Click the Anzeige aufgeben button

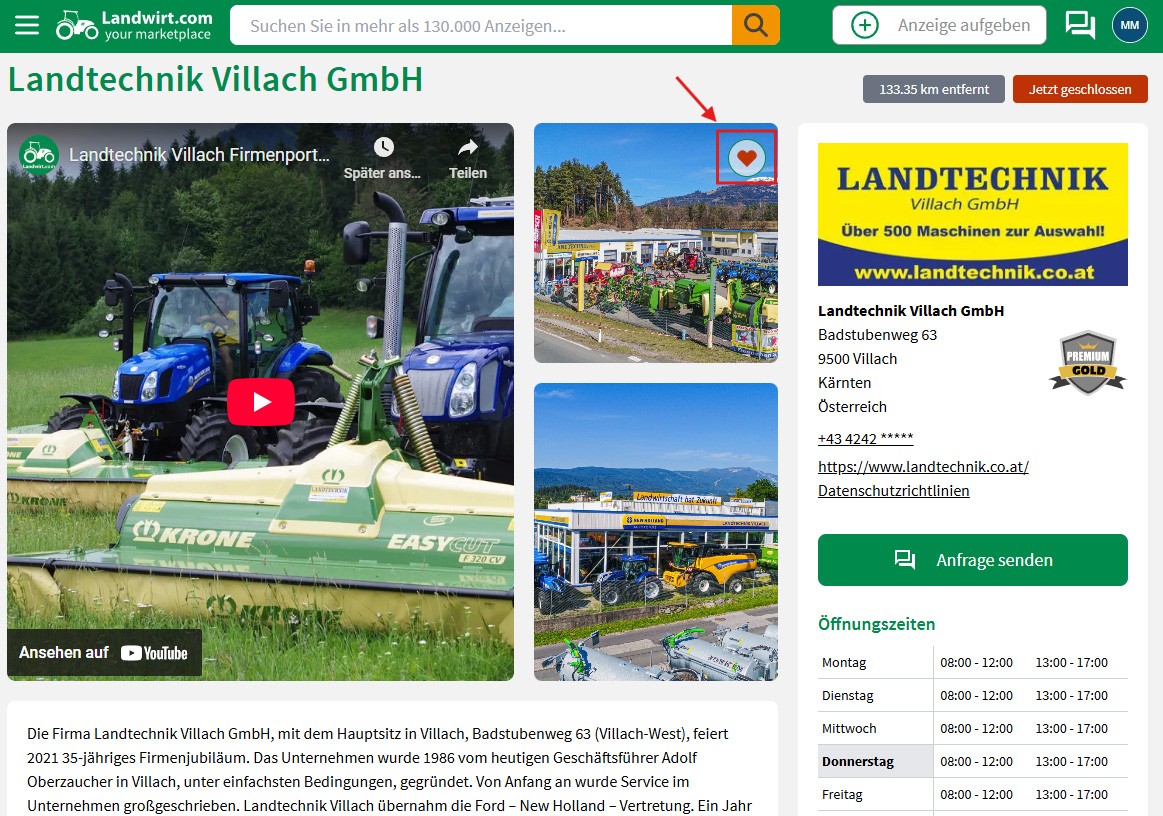(938, 25)
